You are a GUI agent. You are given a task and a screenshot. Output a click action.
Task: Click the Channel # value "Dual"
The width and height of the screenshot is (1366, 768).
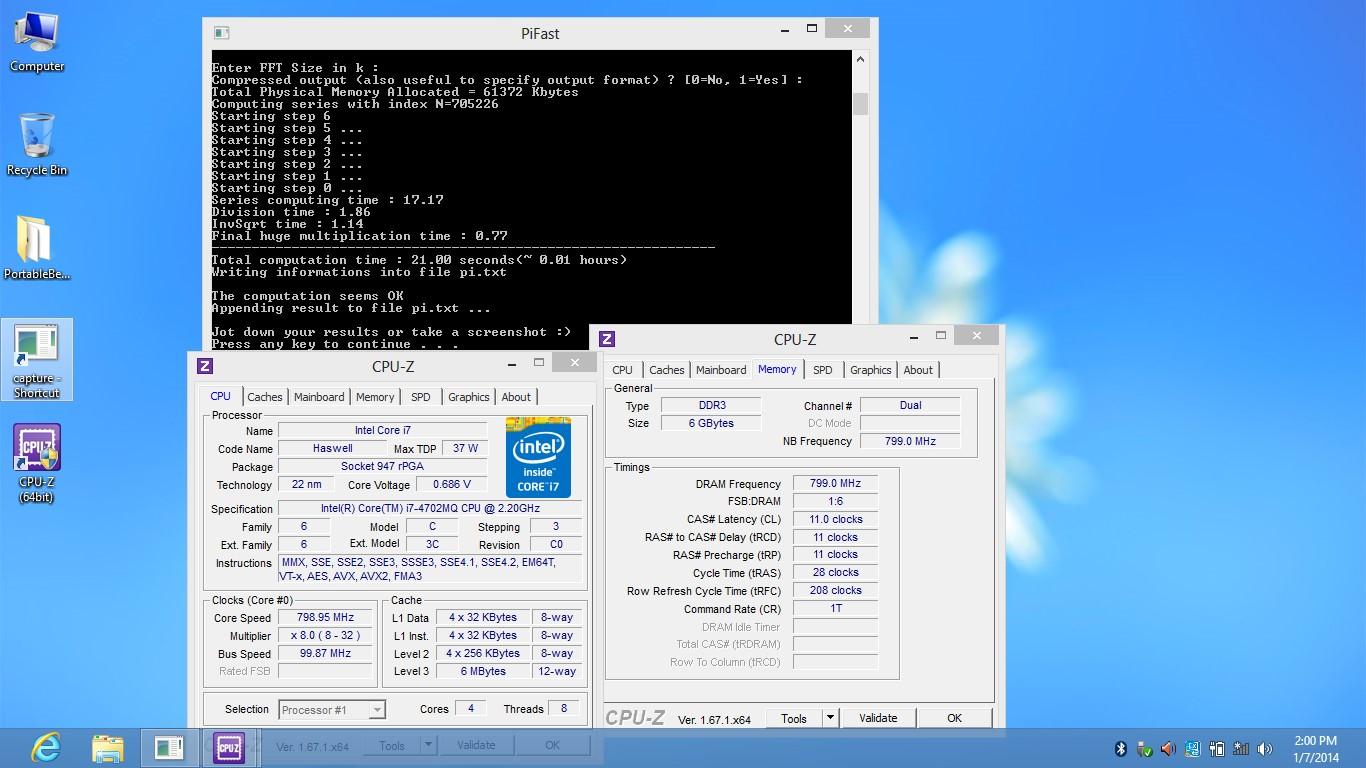tap(910, 406)
